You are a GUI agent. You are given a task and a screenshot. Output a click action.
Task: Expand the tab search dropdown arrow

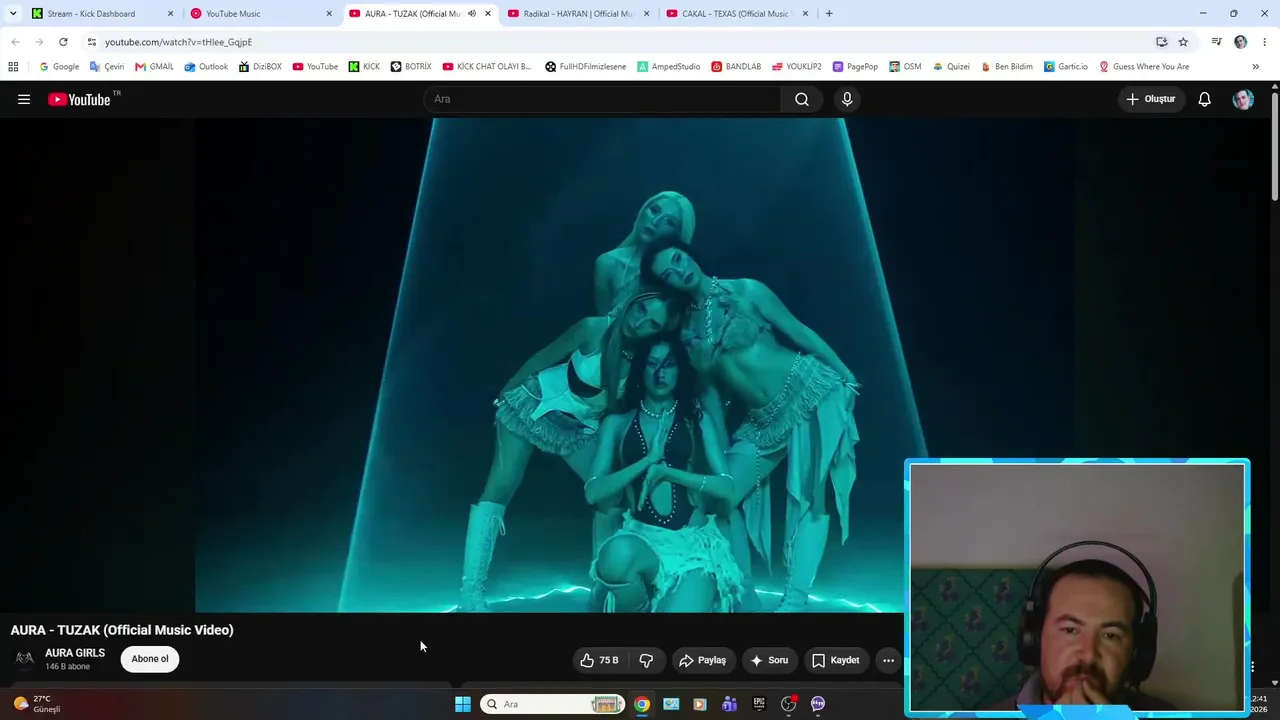click(13, 14)
